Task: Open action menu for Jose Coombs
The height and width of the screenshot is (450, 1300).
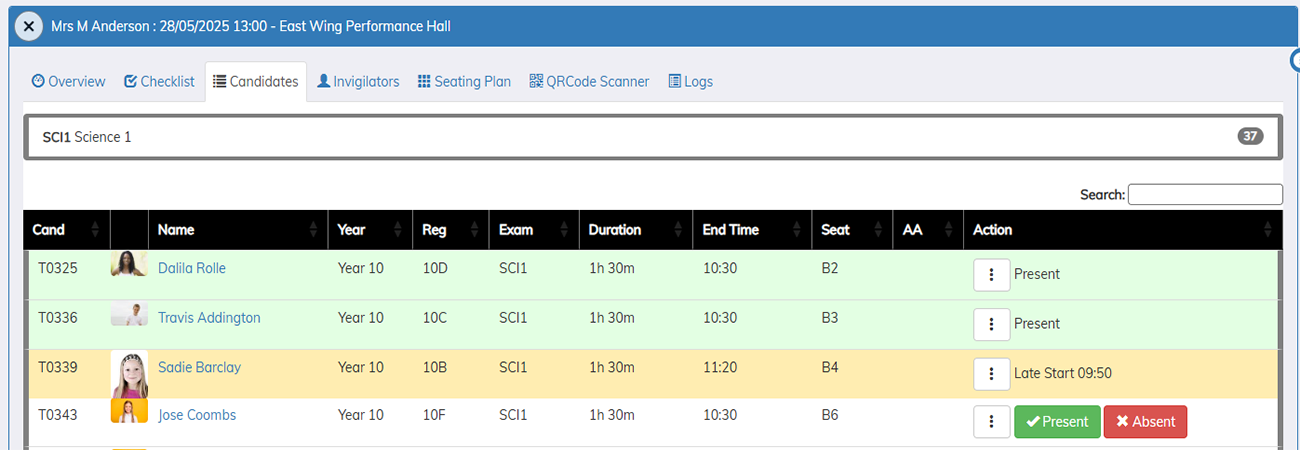Action: [991, 422]
